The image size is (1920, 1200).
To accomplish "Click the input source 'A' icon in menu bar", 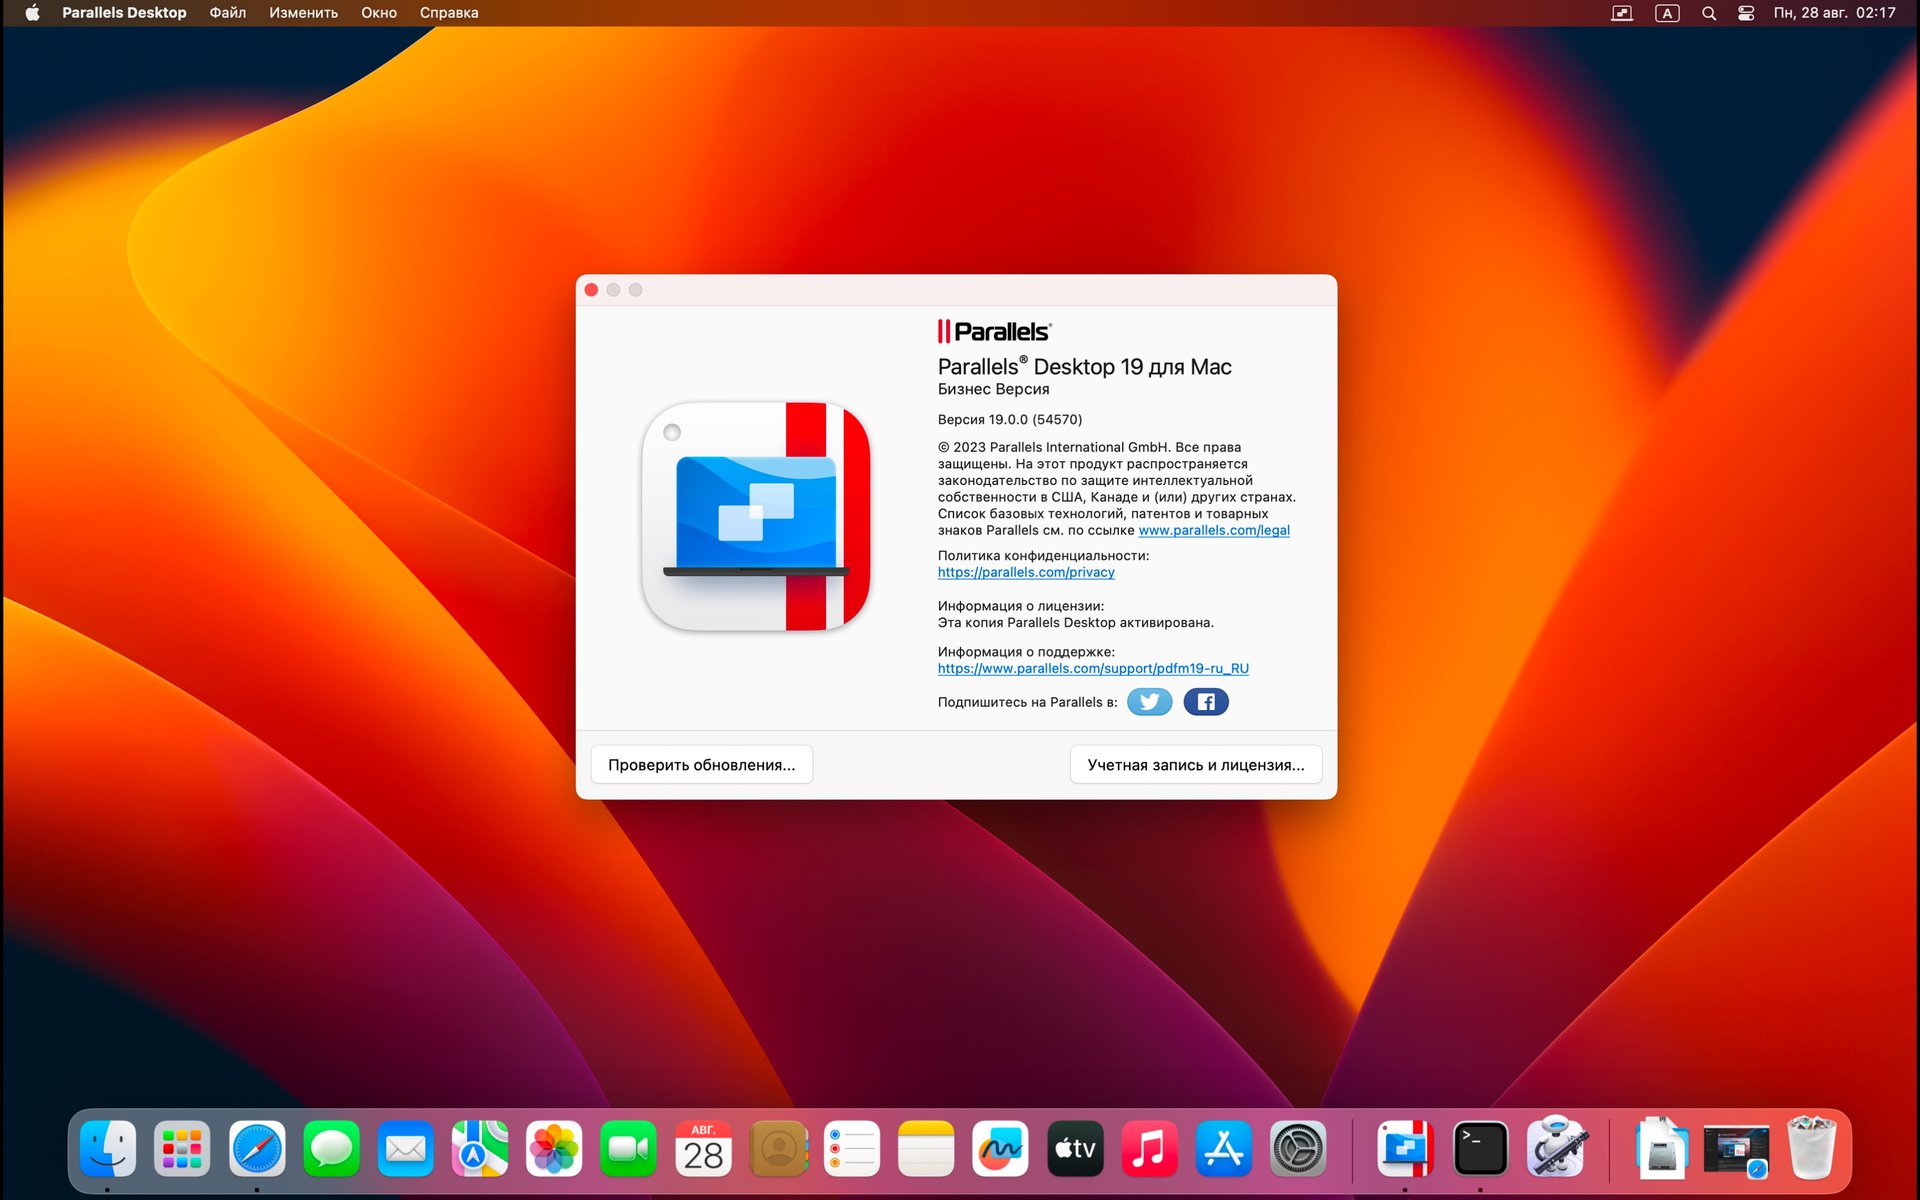I will point(1667,13).
